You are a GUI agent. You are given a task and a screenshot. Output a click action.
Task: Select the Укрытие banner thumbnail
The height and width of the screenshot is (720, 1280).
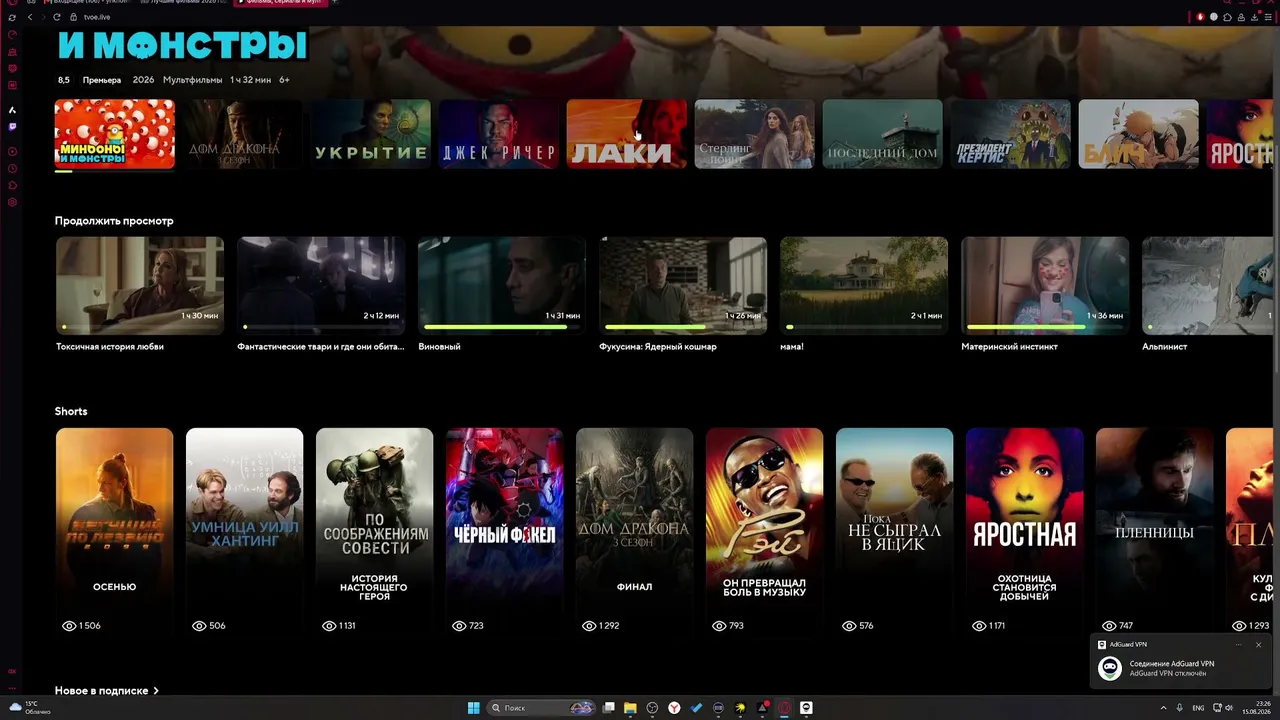pos(370,133)
